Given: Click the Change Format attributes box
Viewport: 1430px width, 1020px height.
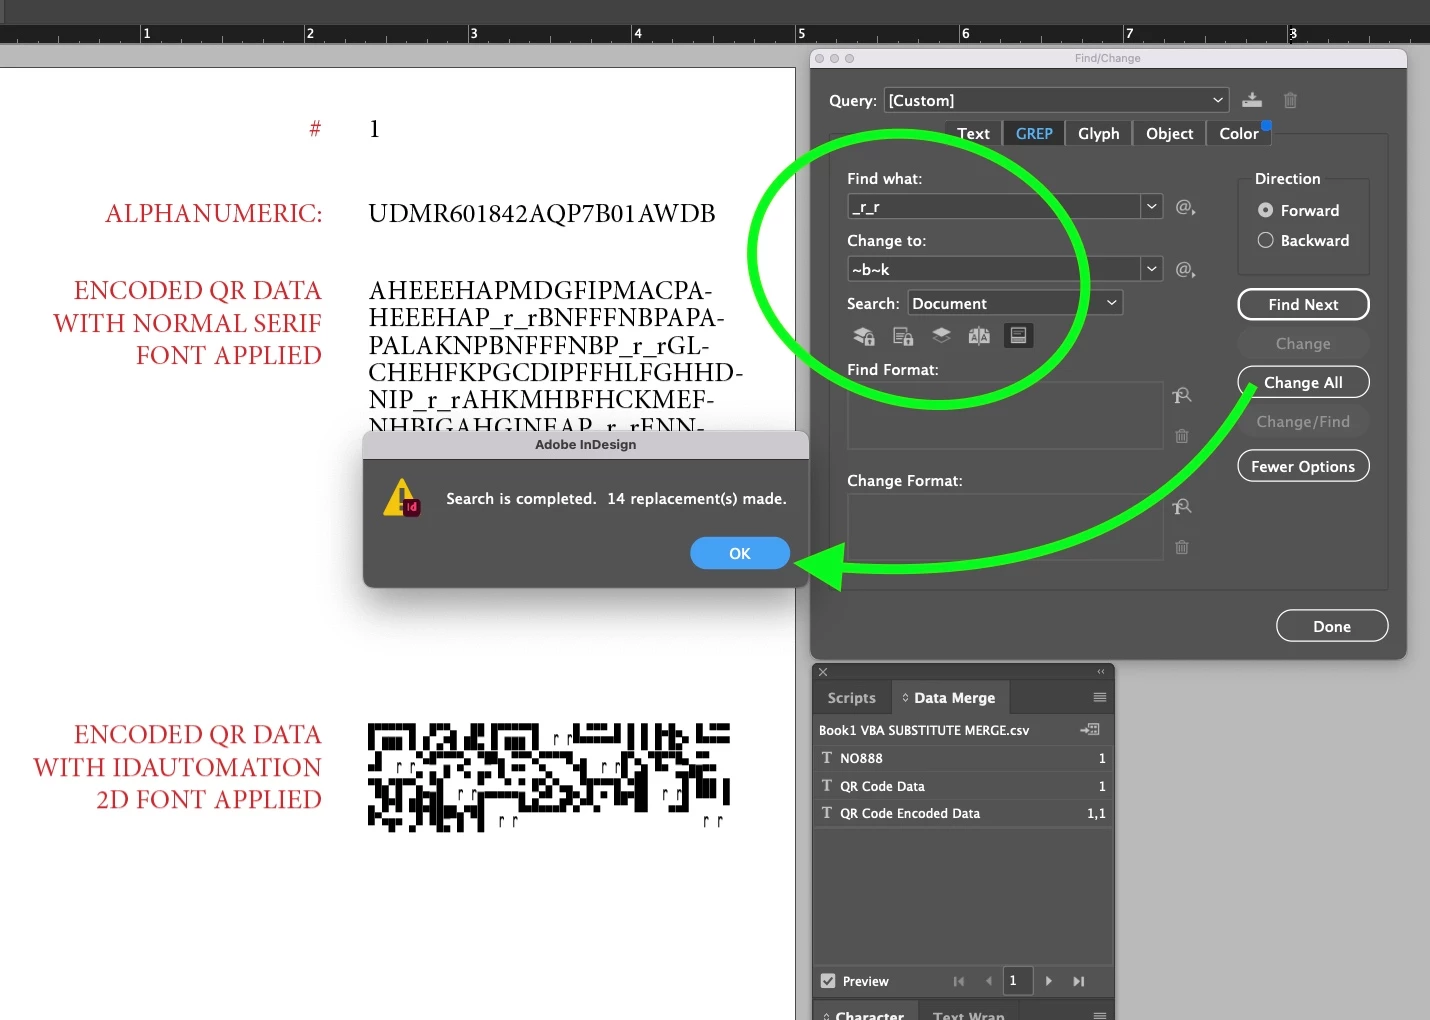Looking at the screenshot, I should pyautogui.click(x=1006, y=526).
